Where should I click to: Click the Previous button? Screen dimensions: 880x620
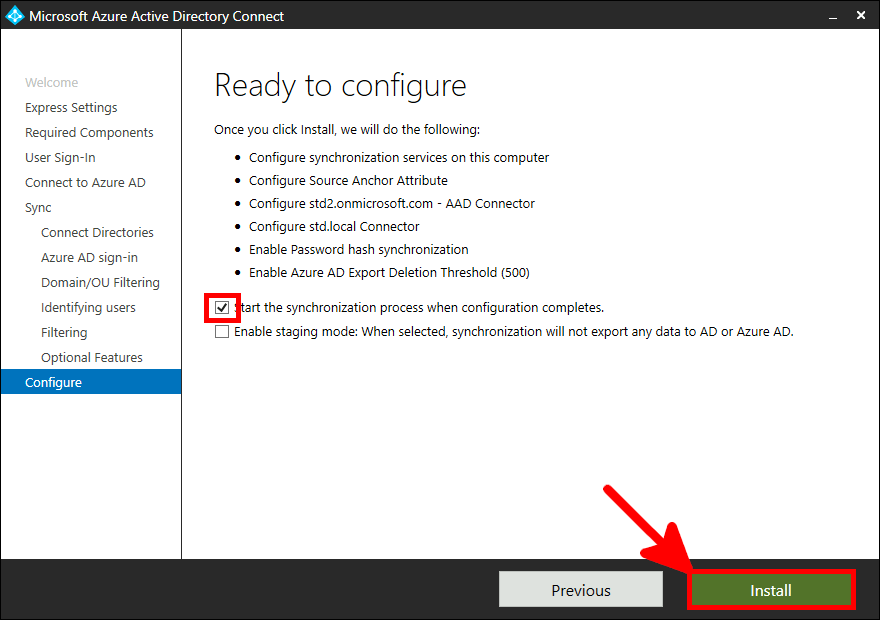580,589
